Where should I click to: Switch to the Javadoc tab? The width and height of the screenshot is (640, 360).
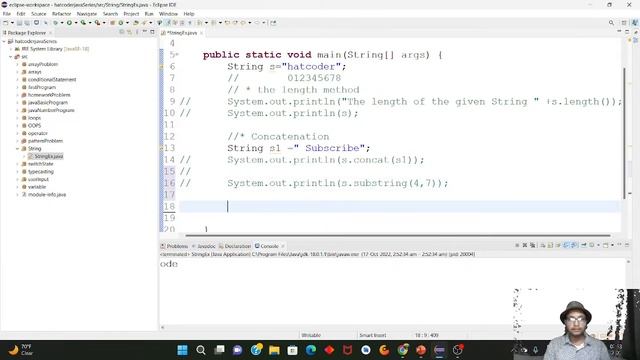tap(204, 246)
